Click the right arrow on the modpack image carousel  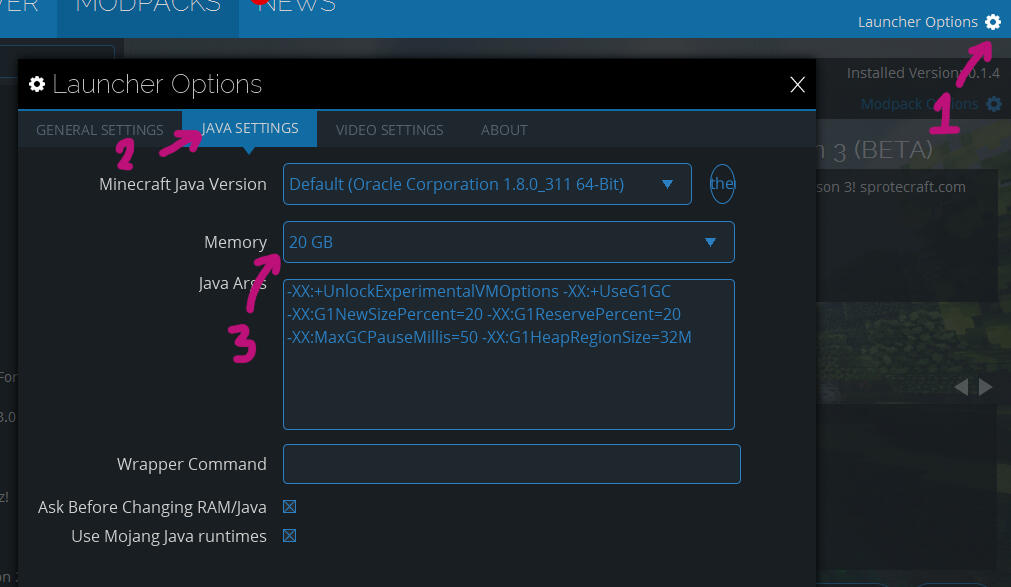(x=986, y=387)
